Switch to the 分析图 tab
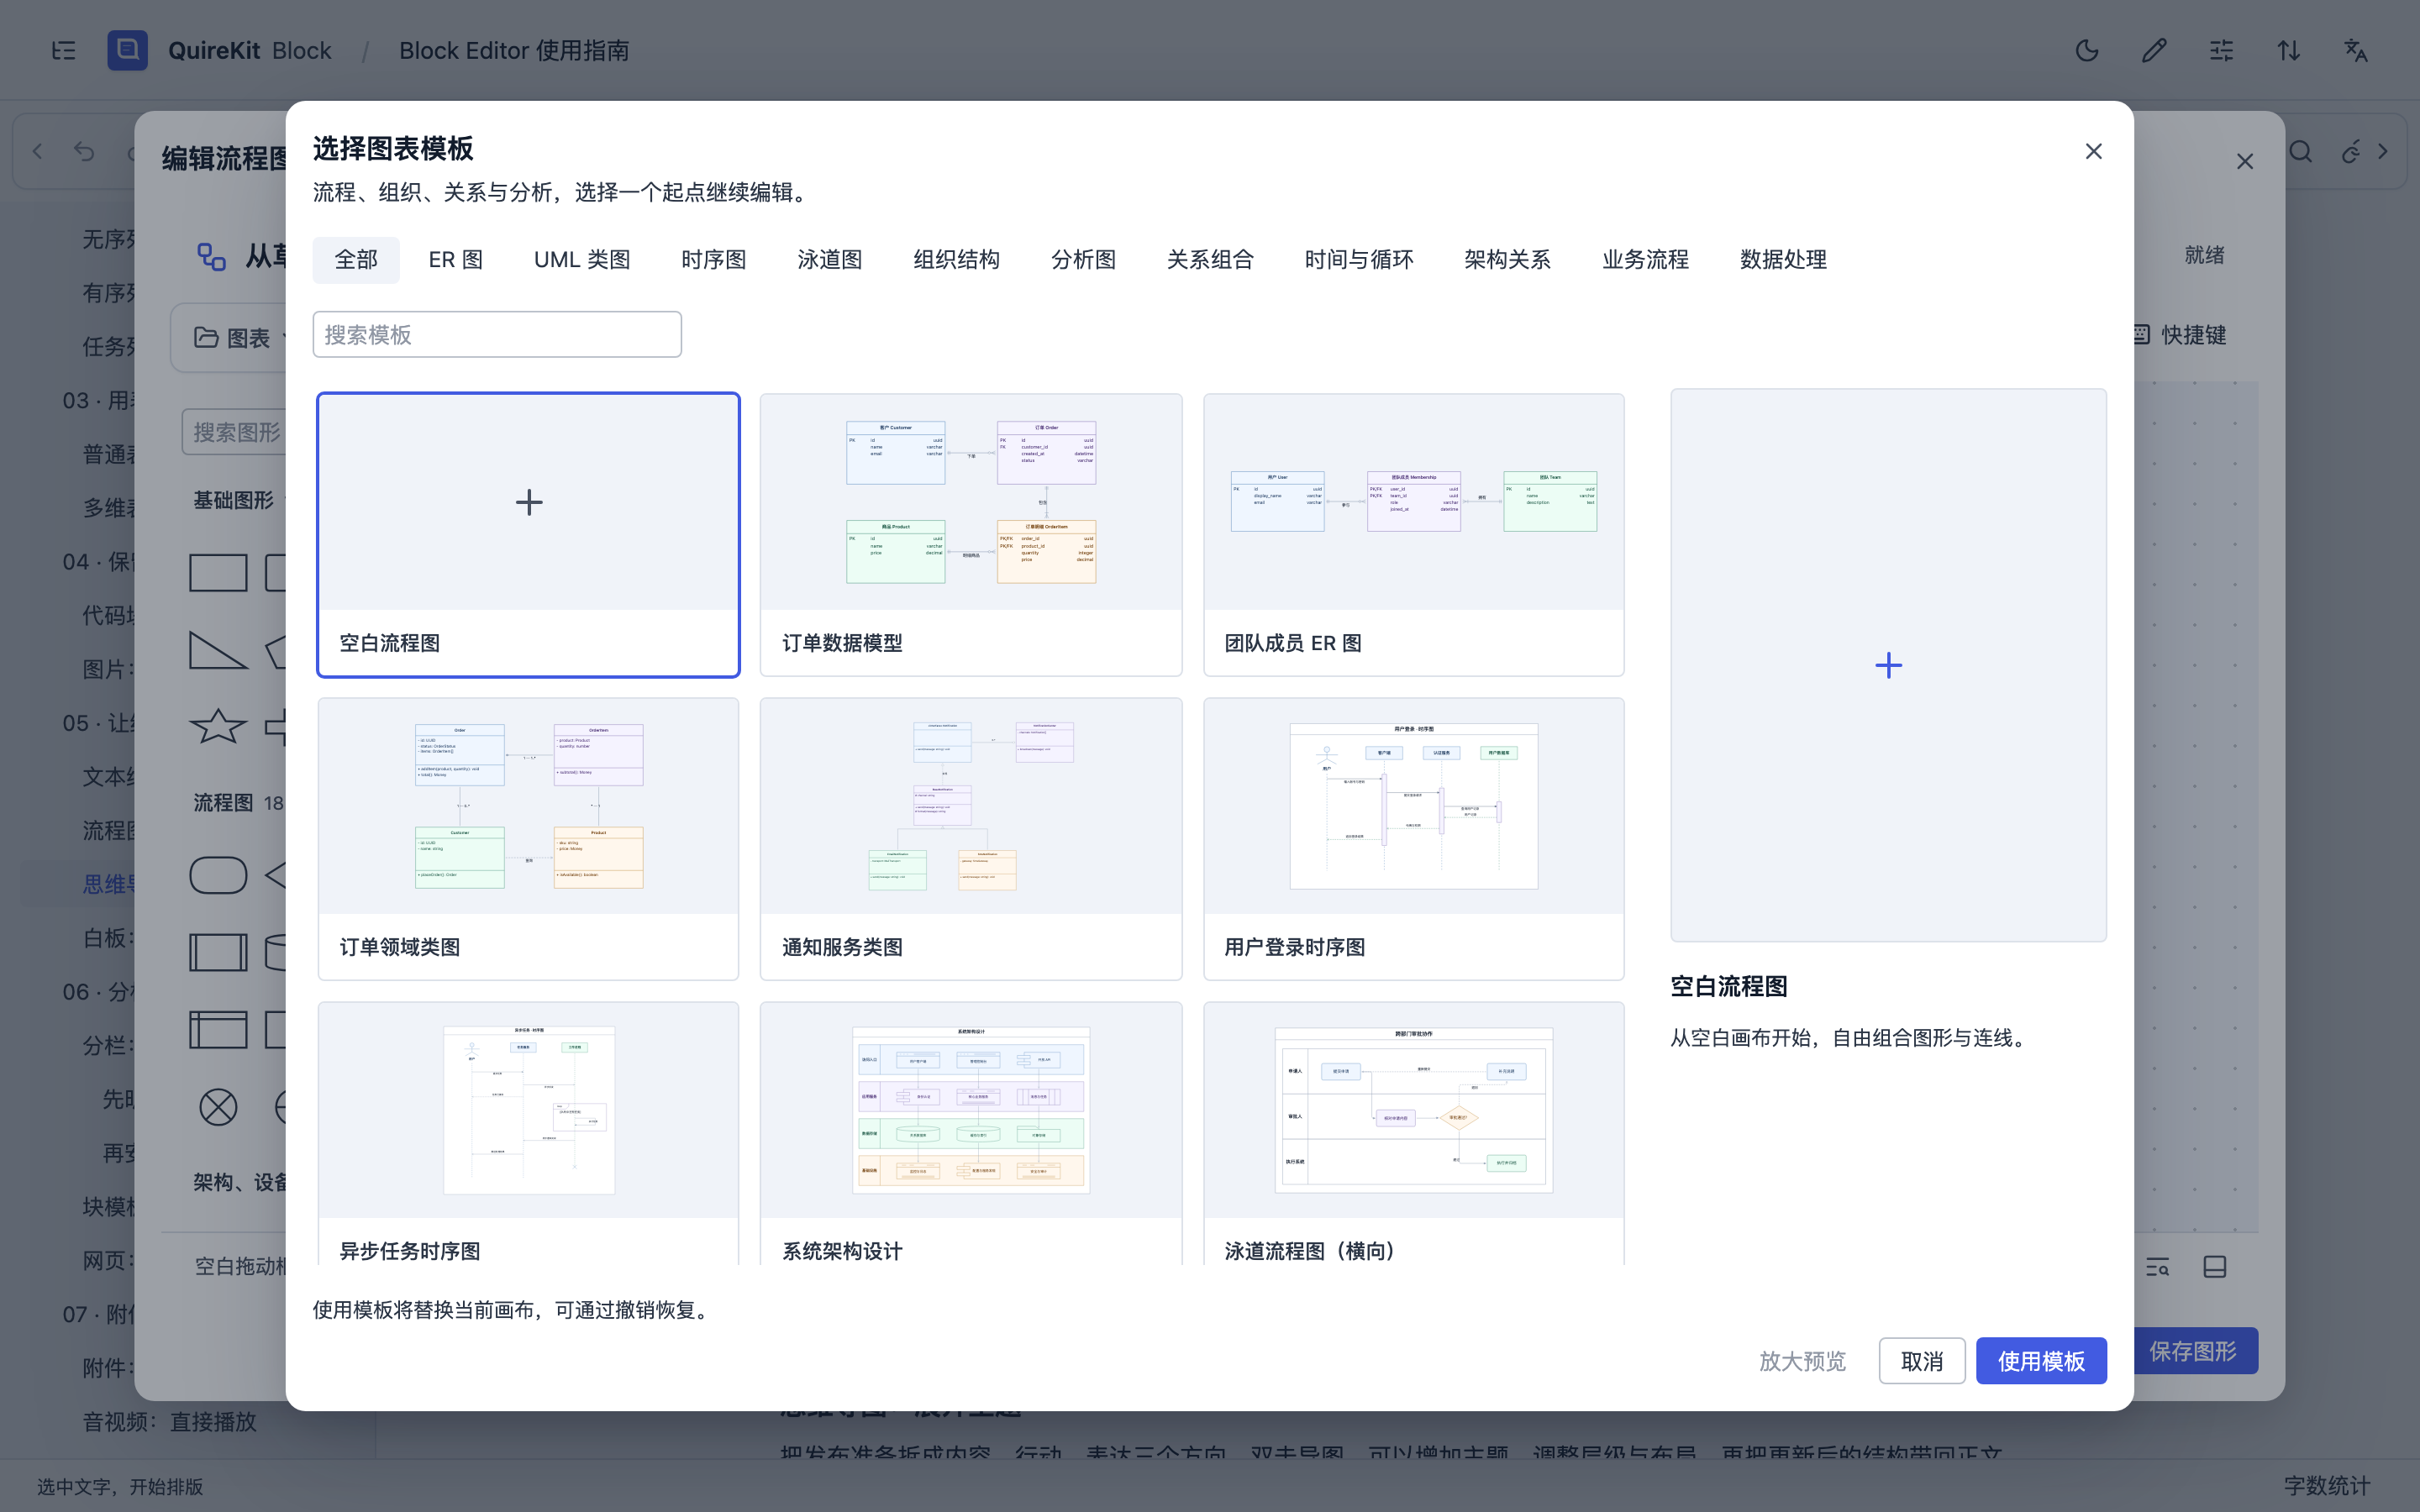 [x=1083, y=260]
